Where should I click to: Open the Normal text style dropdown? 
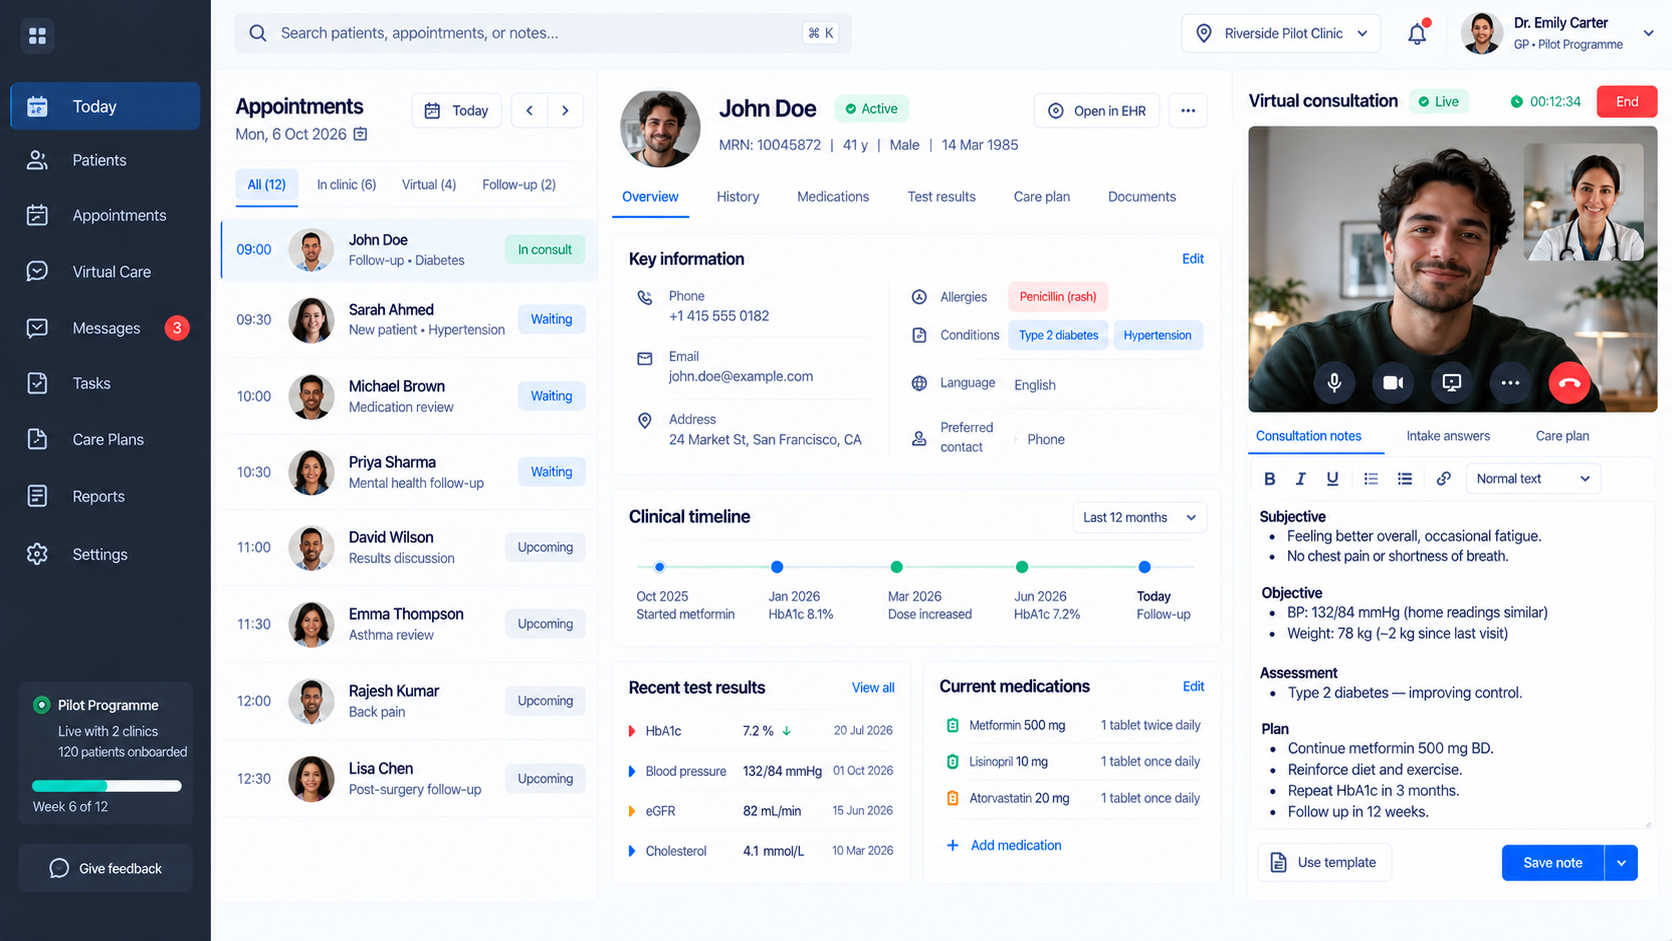coord(1532,479)
